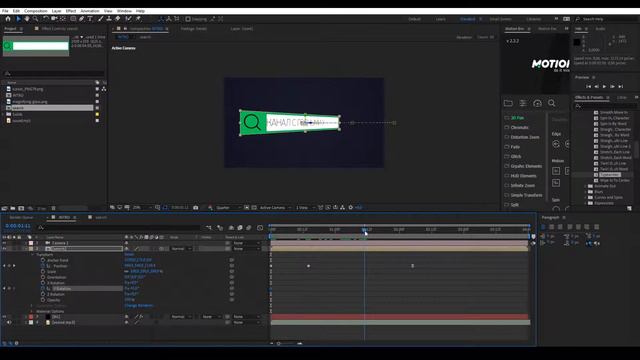640x360 pixels.
Task: Select the Unified Camera tool
Action: [x=54, y=19]
